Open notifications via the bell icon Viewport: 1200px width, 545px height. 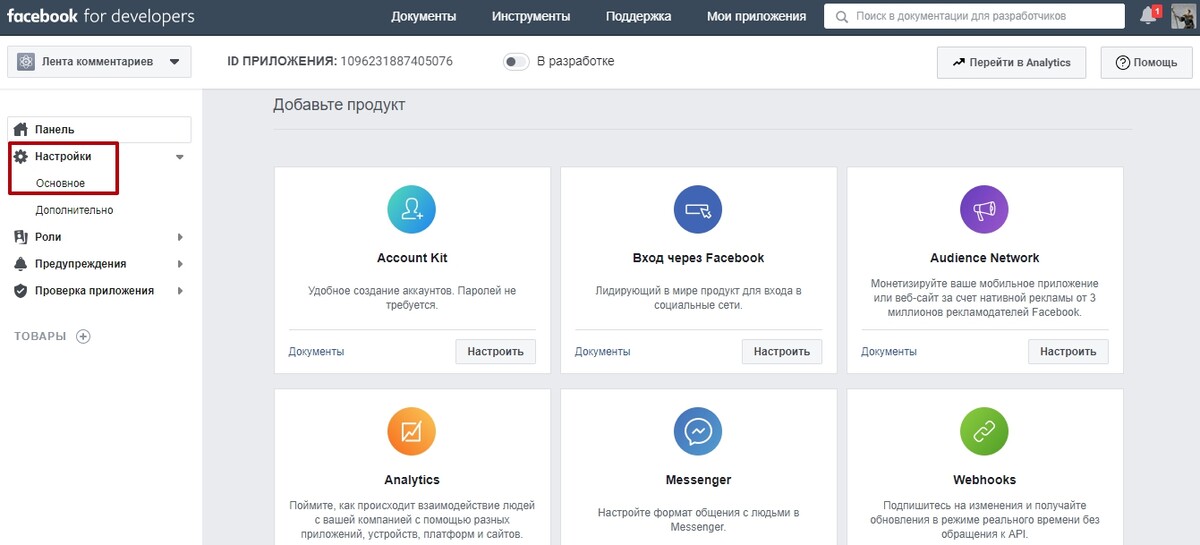click(x=1149, y=16)
